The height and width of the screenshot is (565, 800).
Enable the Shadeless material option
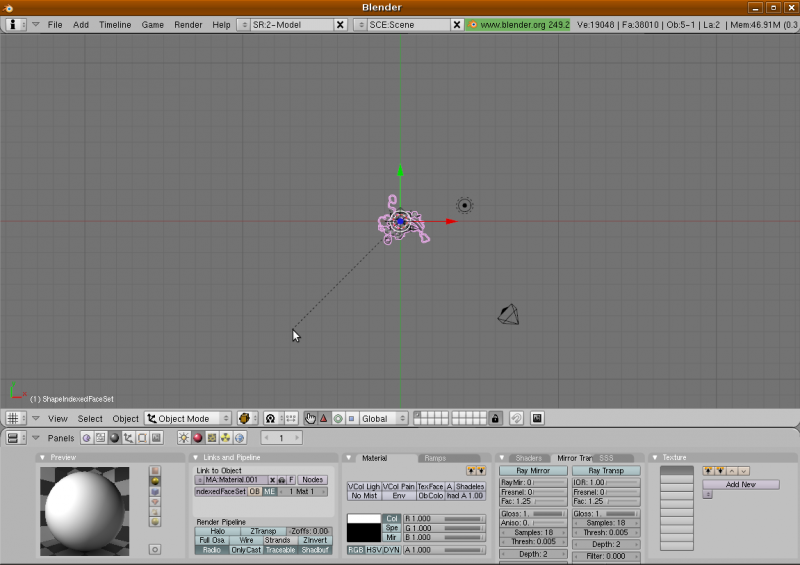[470, 486]
